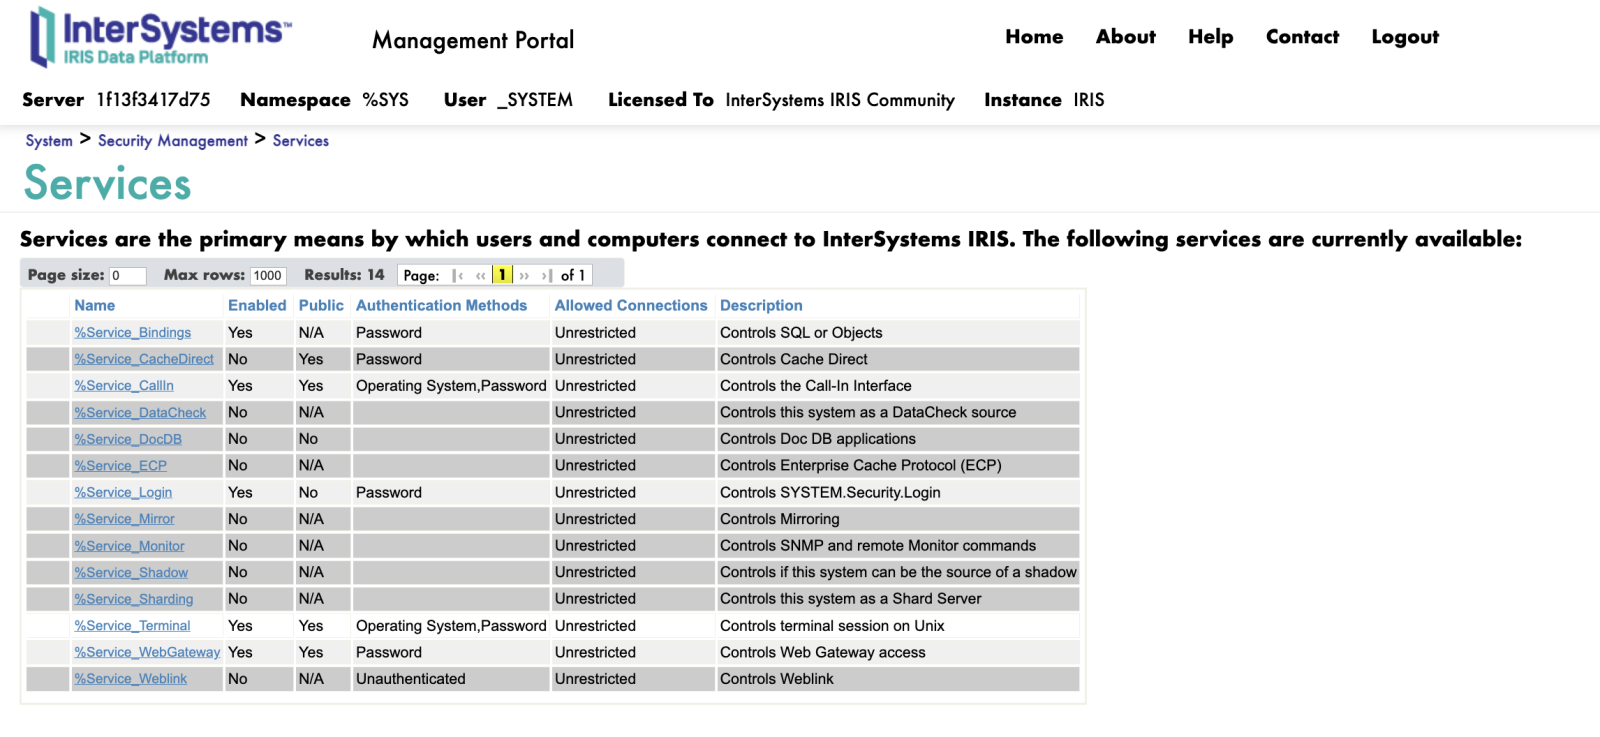Edit the %Service_Terminal service

click(x=132, y=626)
